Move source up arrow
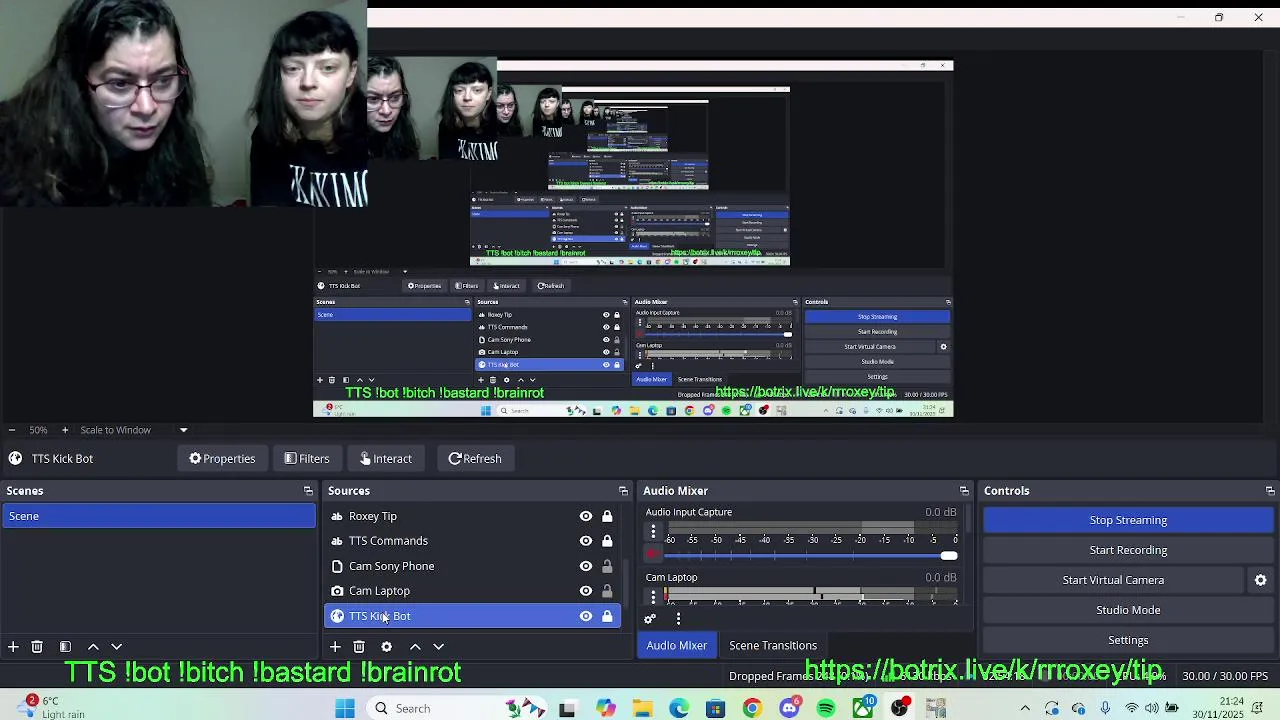 [x=415, y=647]
